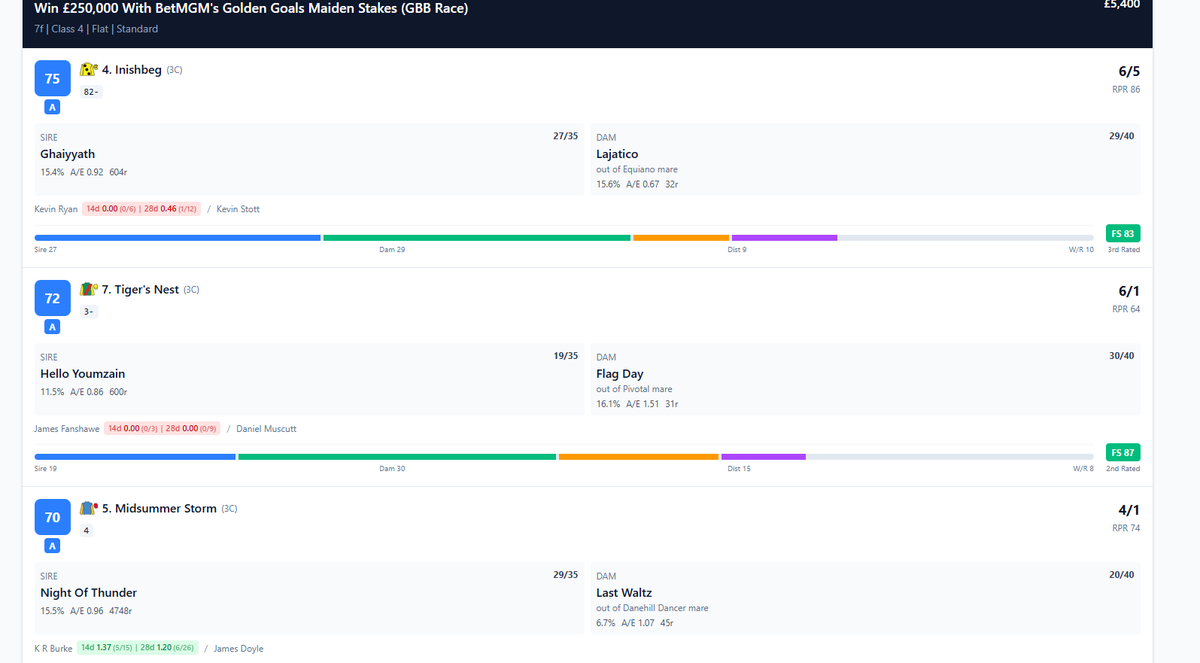The height and width of the screenshot is (663, 1200).
Task: Select the blue 70 rating badge
Action: 52,517
